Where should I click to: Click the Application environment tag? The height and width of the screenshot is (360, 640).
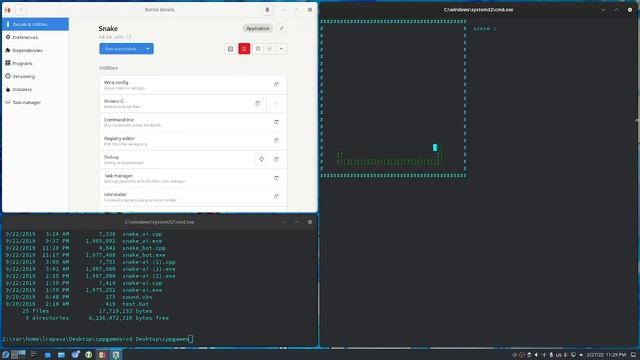(258, 28)
